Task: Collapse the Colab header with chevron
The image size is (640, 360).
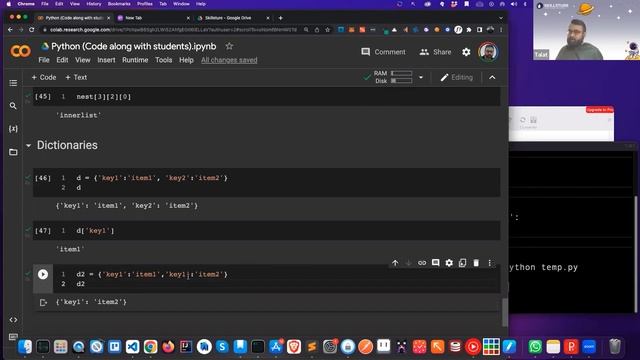Action: coord(492,77)
